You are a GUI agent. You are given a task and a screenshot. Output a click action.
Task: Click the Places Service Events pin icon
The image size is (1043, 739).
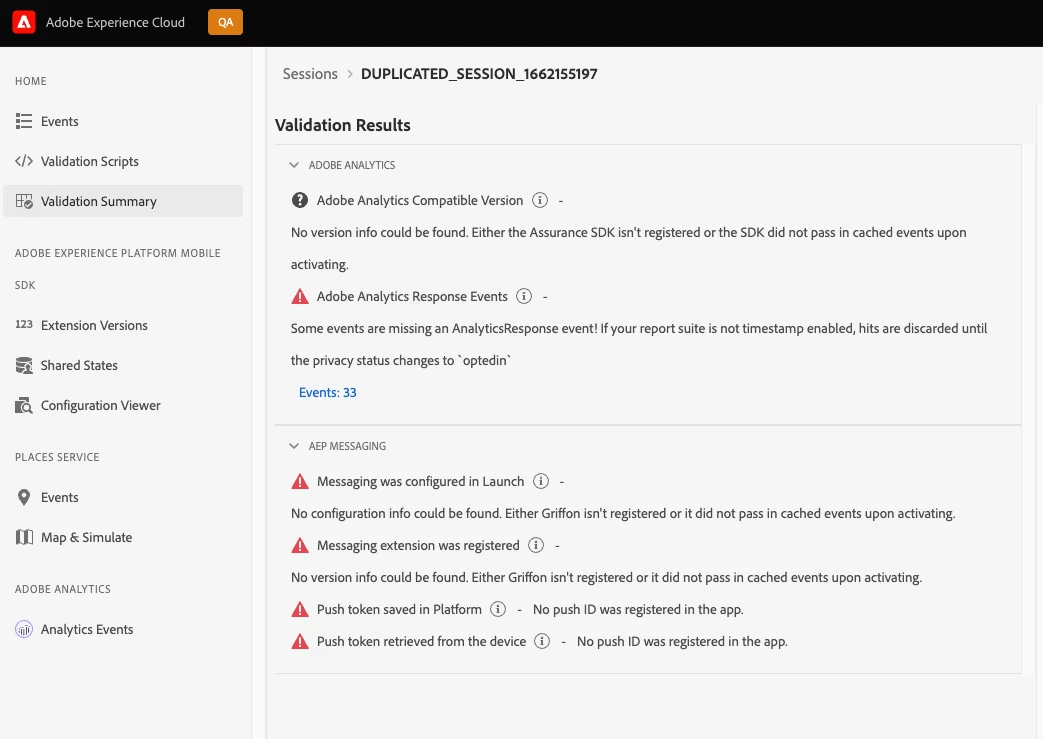tap(24, 497)
